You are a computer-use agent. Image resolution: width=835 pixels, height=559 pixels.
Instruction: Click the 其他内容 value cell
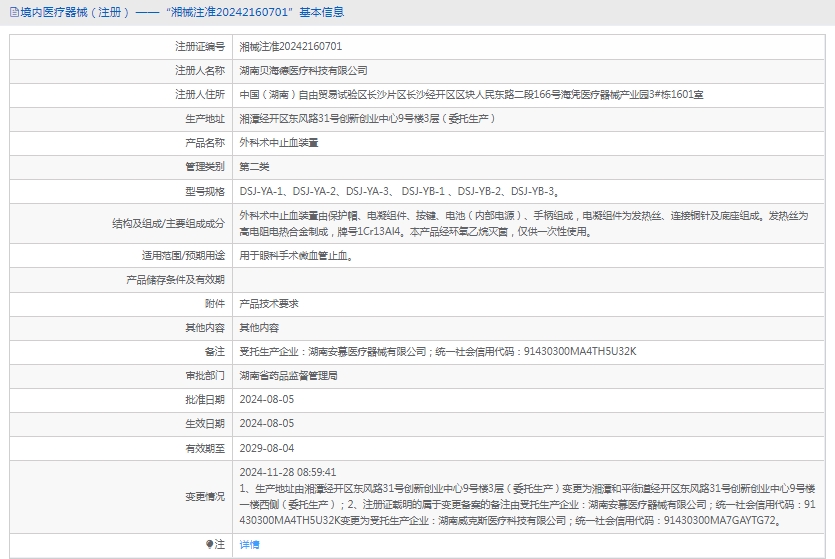coord(259,327)
